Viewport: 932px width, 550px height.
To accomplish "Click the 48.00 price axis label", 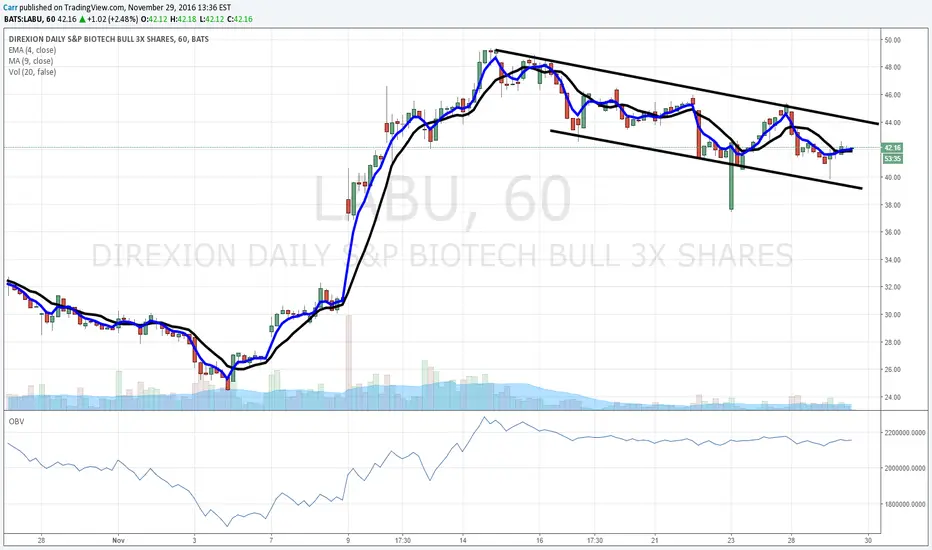I will (892, 67).
